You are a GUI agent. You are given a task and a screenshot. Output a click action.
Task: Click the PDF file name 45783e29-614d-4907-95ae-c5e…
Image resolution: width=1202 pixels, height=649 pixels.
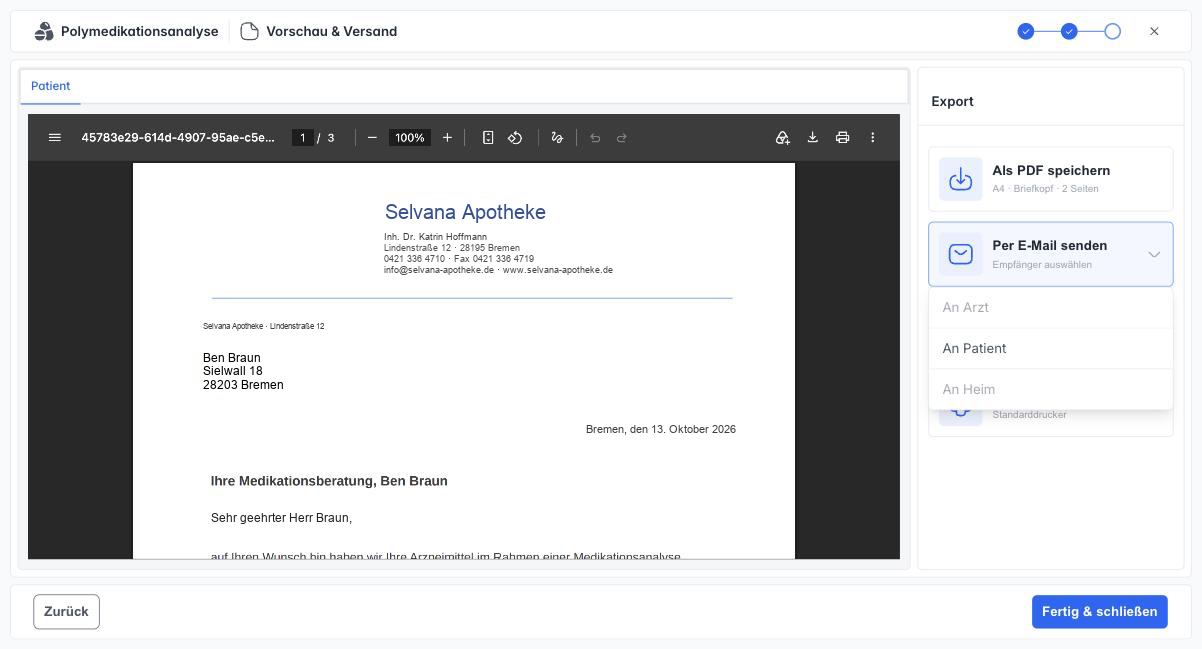click(x=178, y=138)
